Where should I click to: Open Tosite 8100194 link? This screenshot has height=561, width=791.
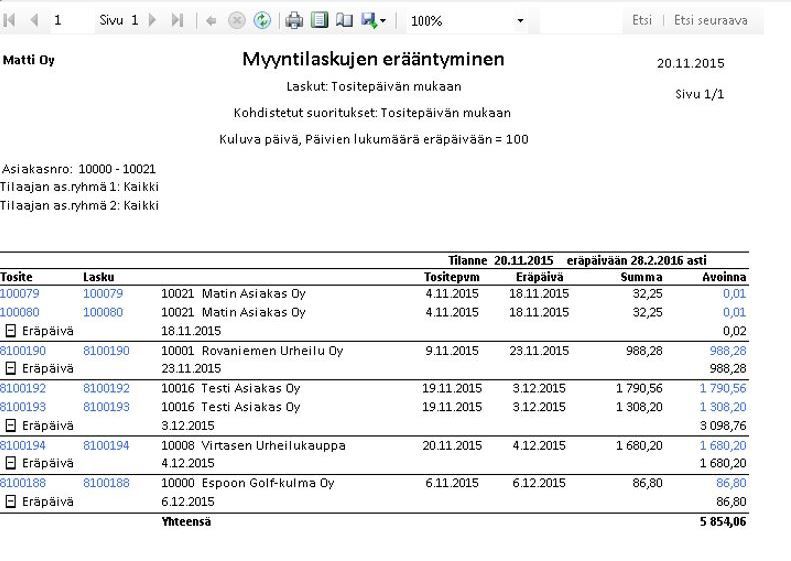23,445
